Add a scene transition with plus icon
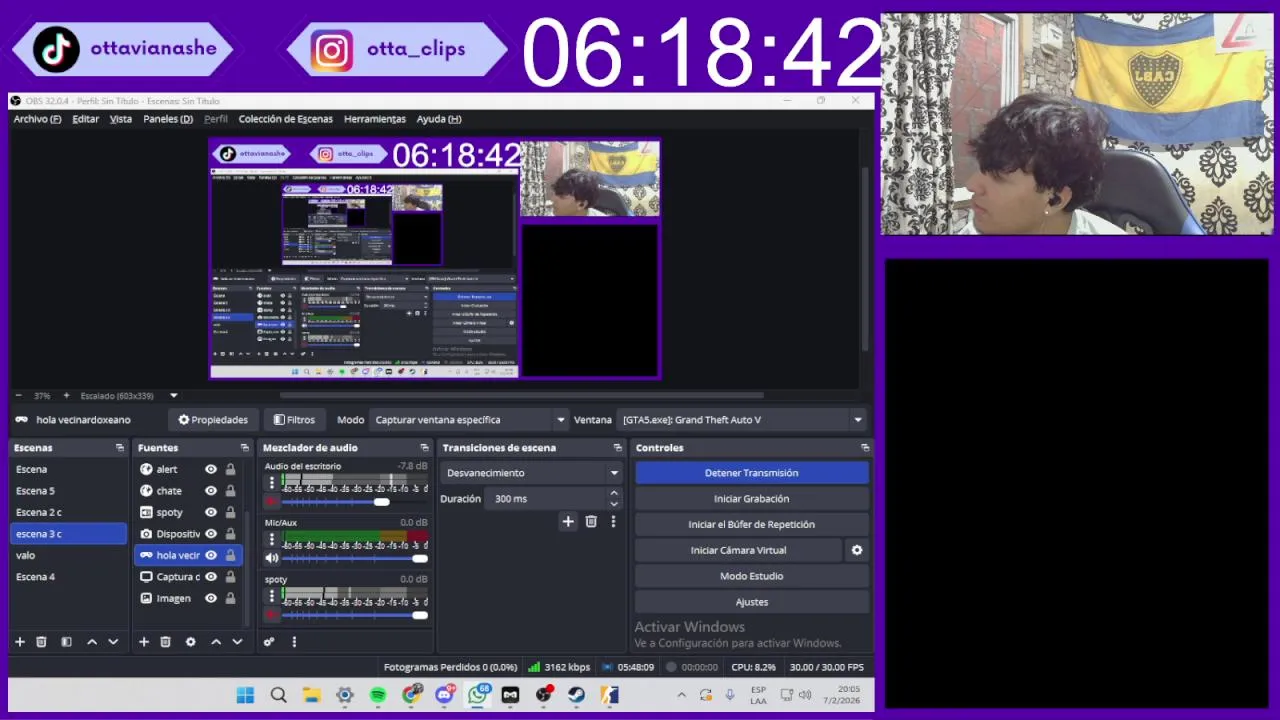 pos(568,521)
